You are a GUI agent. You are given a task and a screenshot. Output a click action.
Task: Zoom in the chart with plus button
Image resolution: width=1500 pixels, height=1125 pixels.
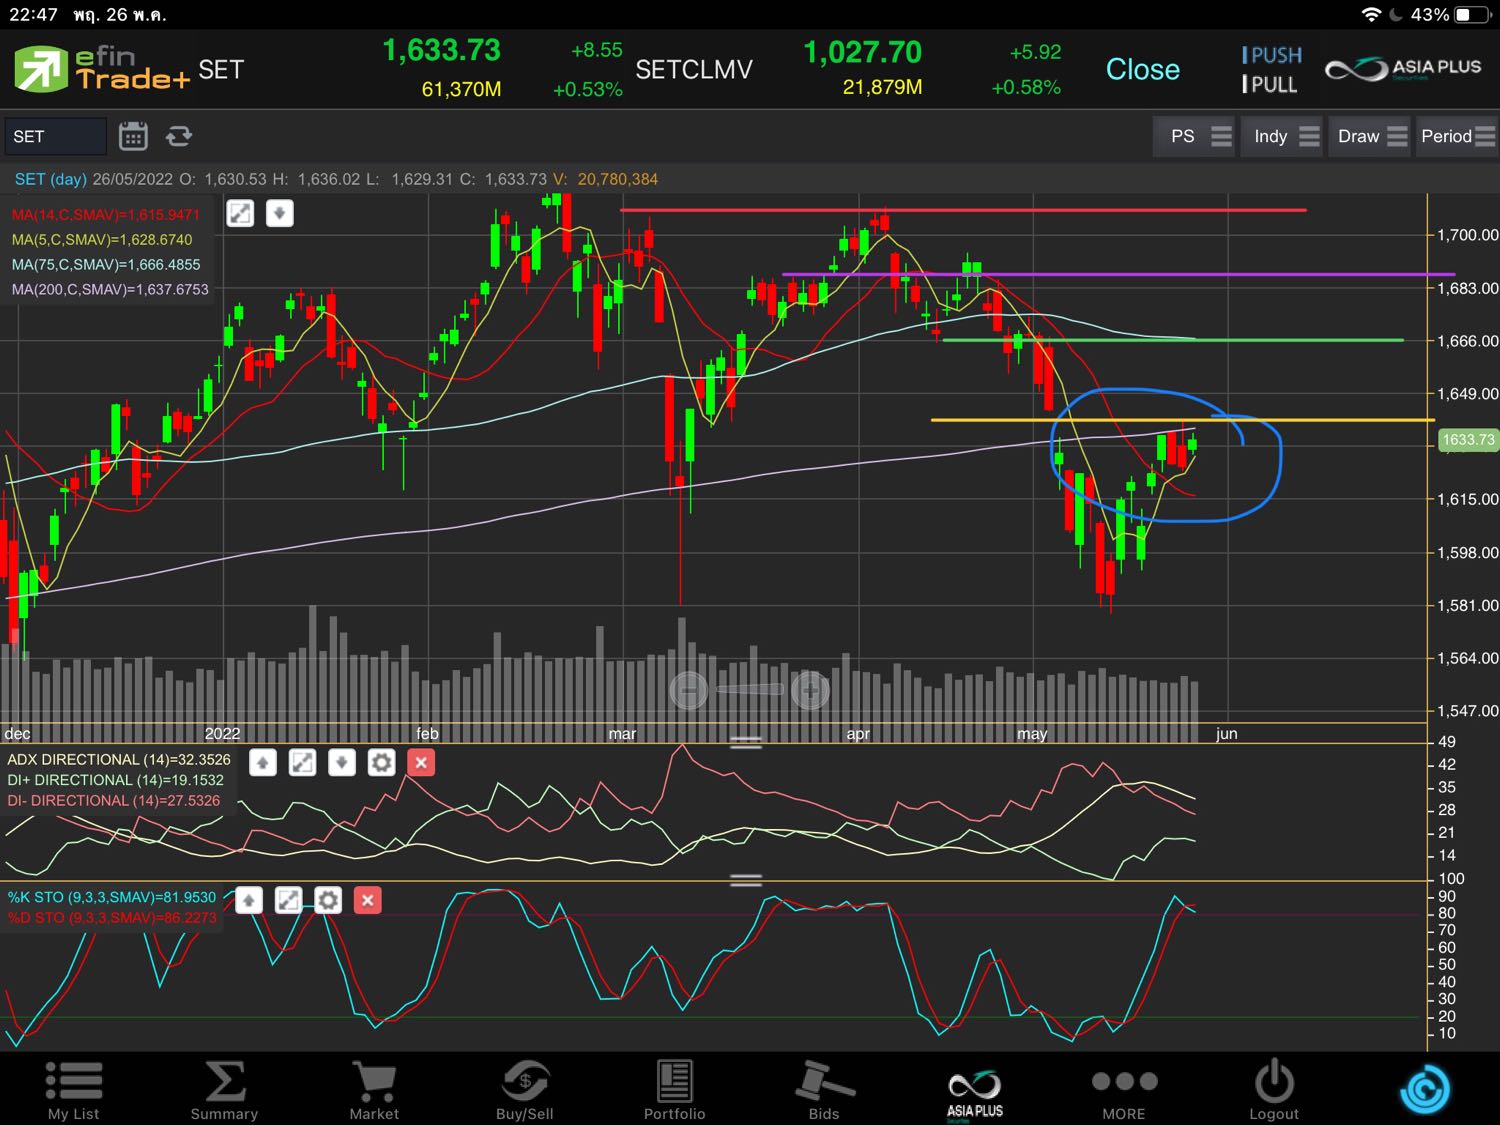810,689
